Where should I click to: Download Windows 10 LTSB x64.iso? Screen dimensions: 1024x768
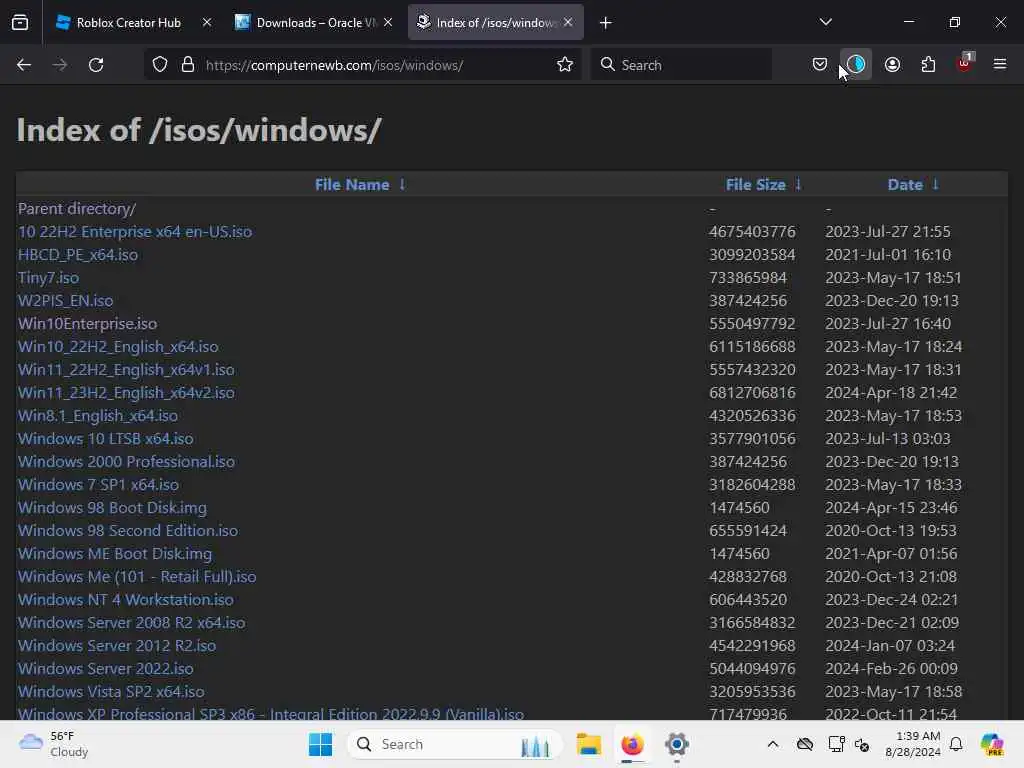(106, 439)
